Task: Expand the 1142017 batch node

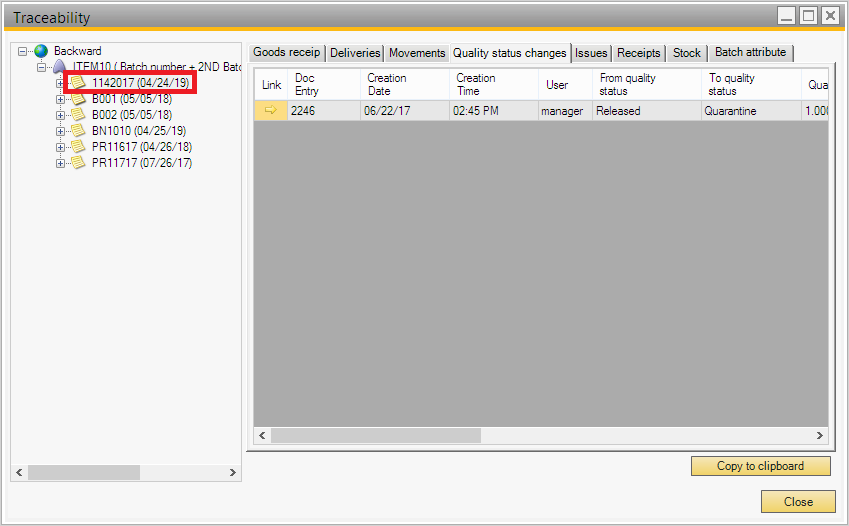Action: click(x=60, y=83)
